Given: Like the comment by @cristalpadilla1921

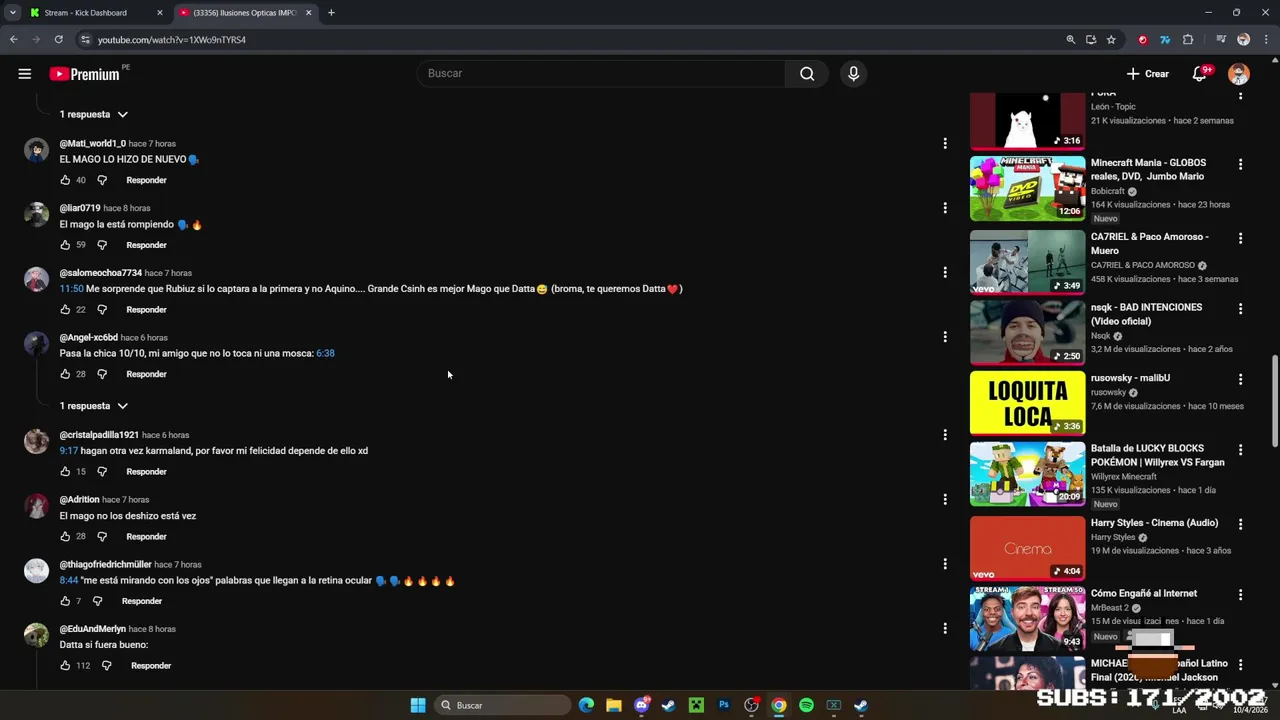Looking at the screenshot, I should (65, 472).
